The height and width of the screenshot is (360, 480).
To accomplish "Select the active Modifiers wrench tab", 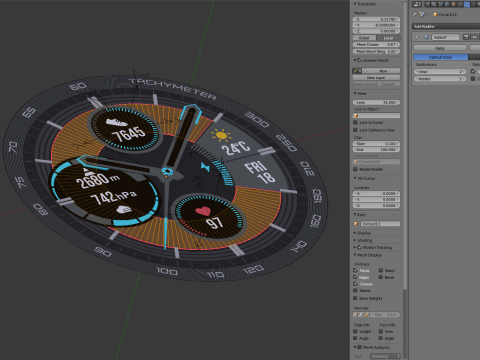I will pos(467,4).
